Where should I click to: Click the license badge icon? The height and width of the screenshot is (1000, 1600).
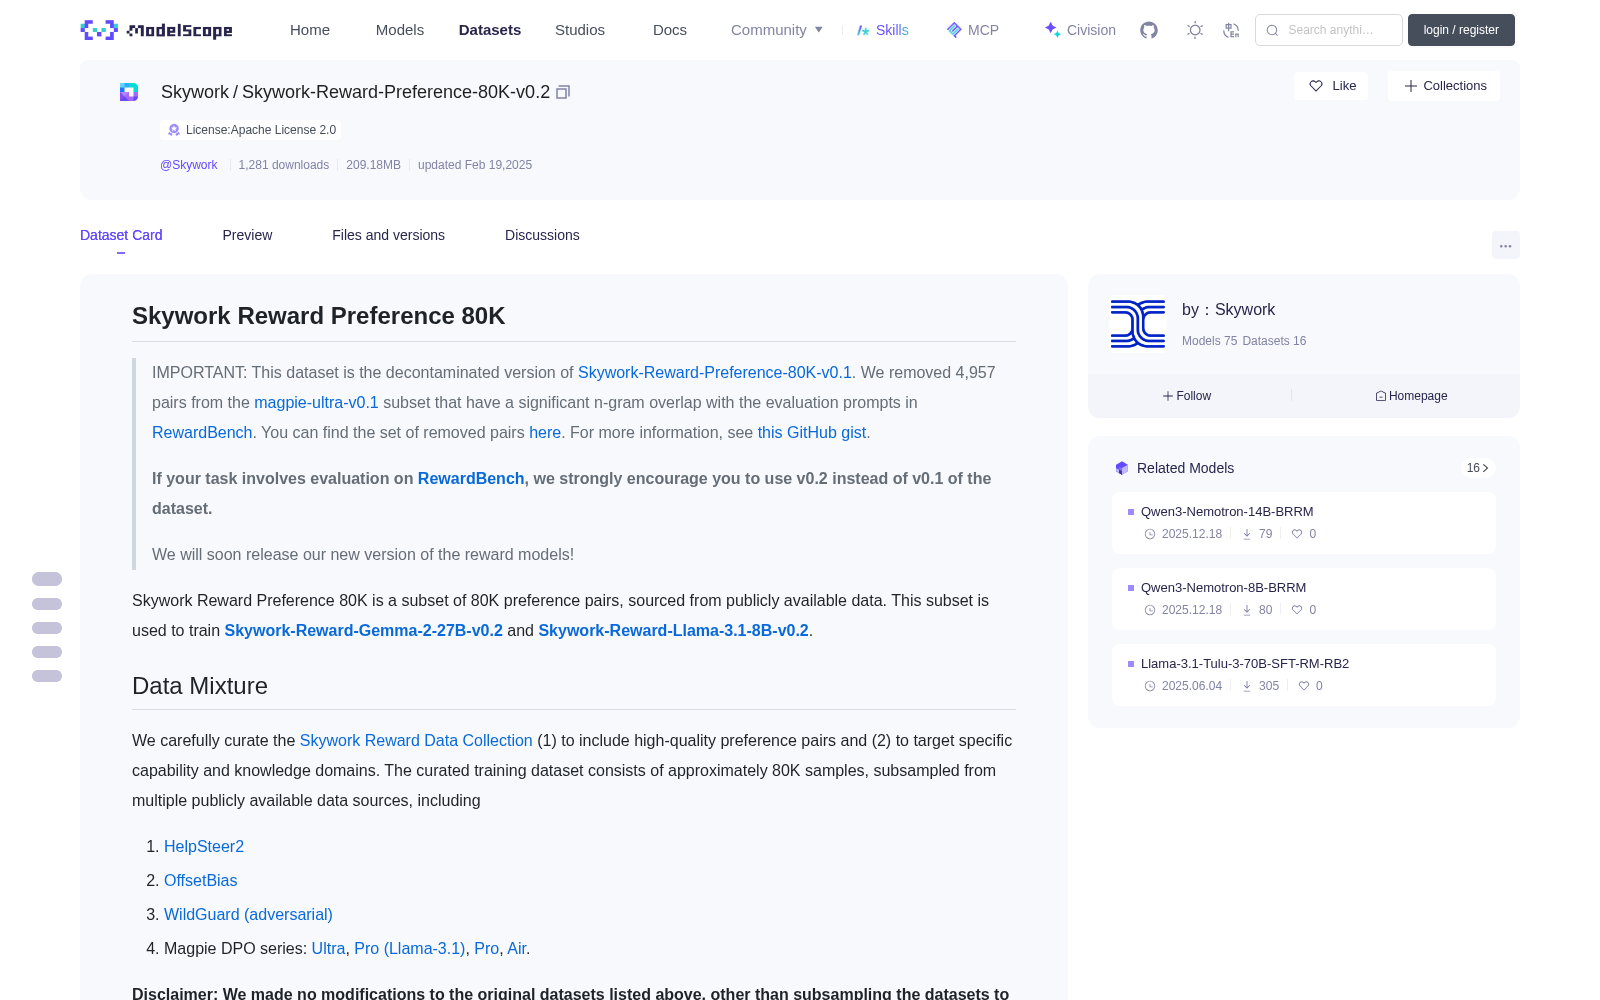pos(174,130)
